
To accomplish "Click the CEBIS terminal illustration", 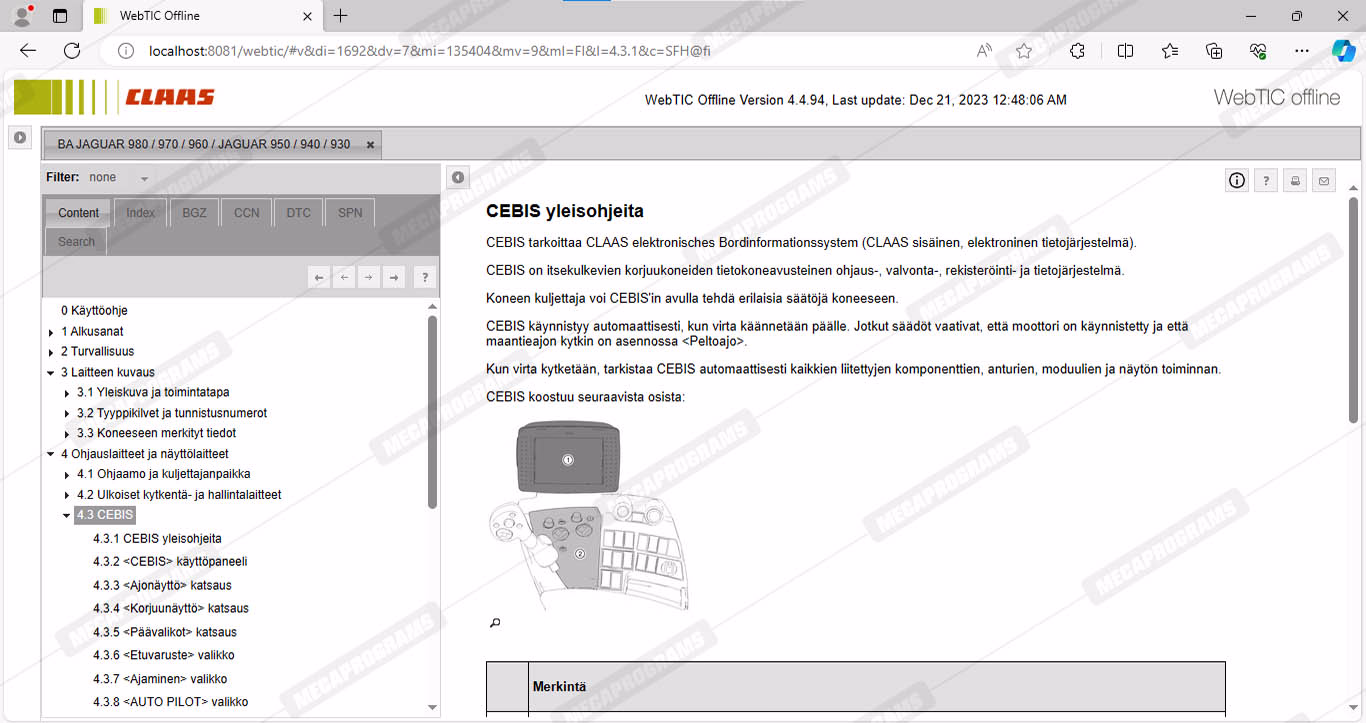I will pyautogui.click(x=588, y=515).
